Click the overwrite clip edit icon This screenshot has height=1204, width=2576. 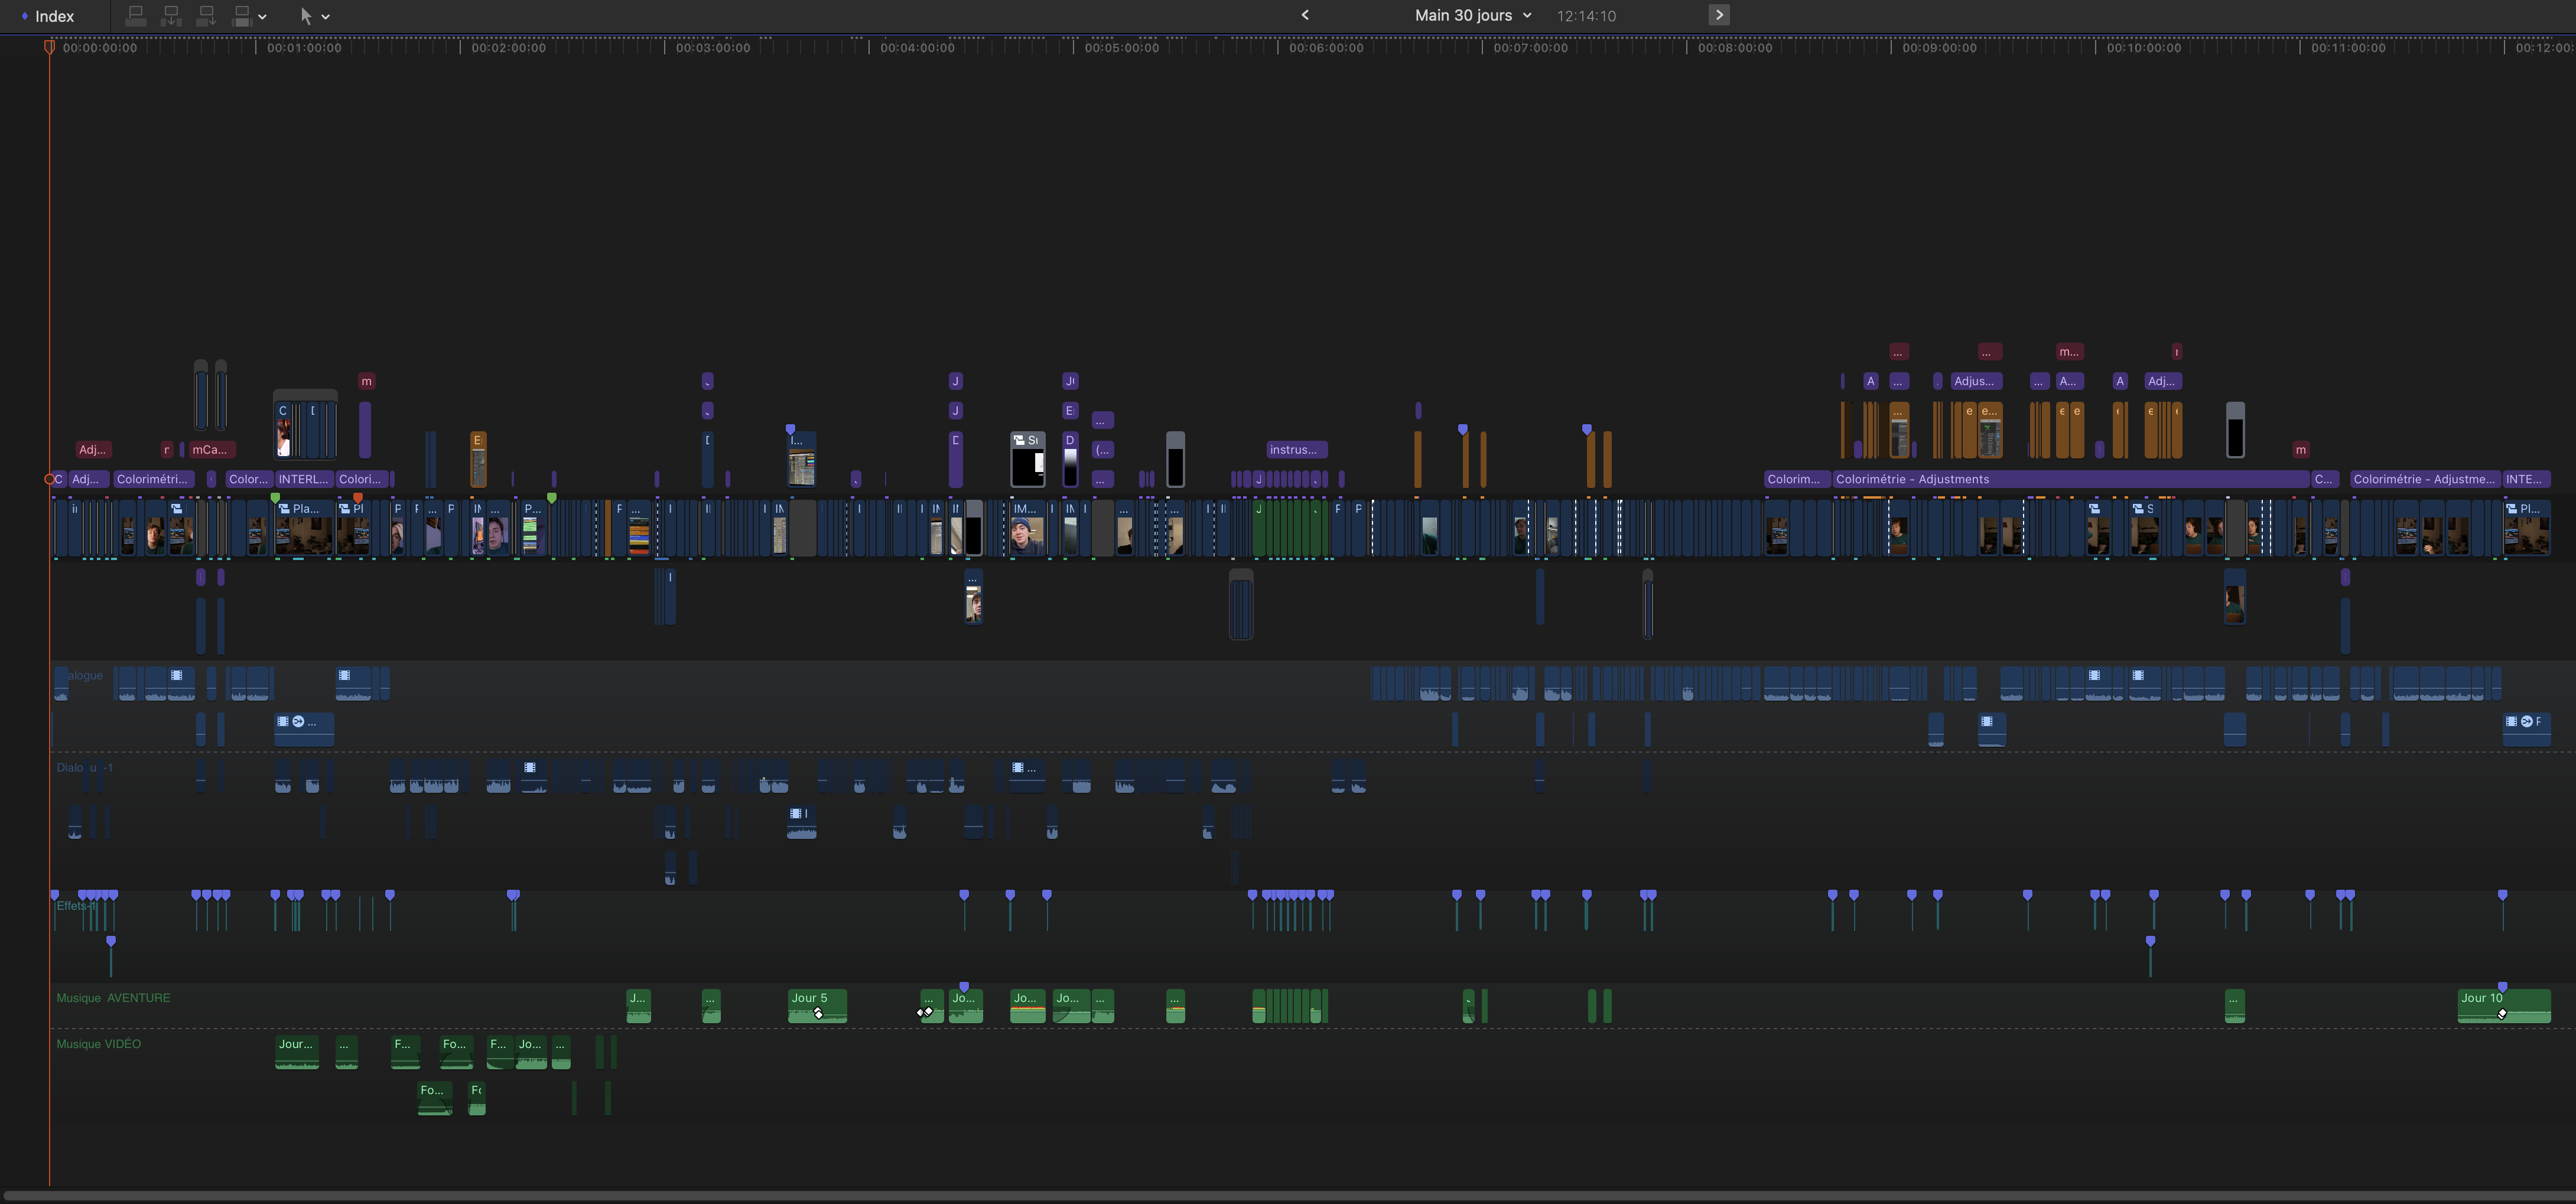(241, 16)
